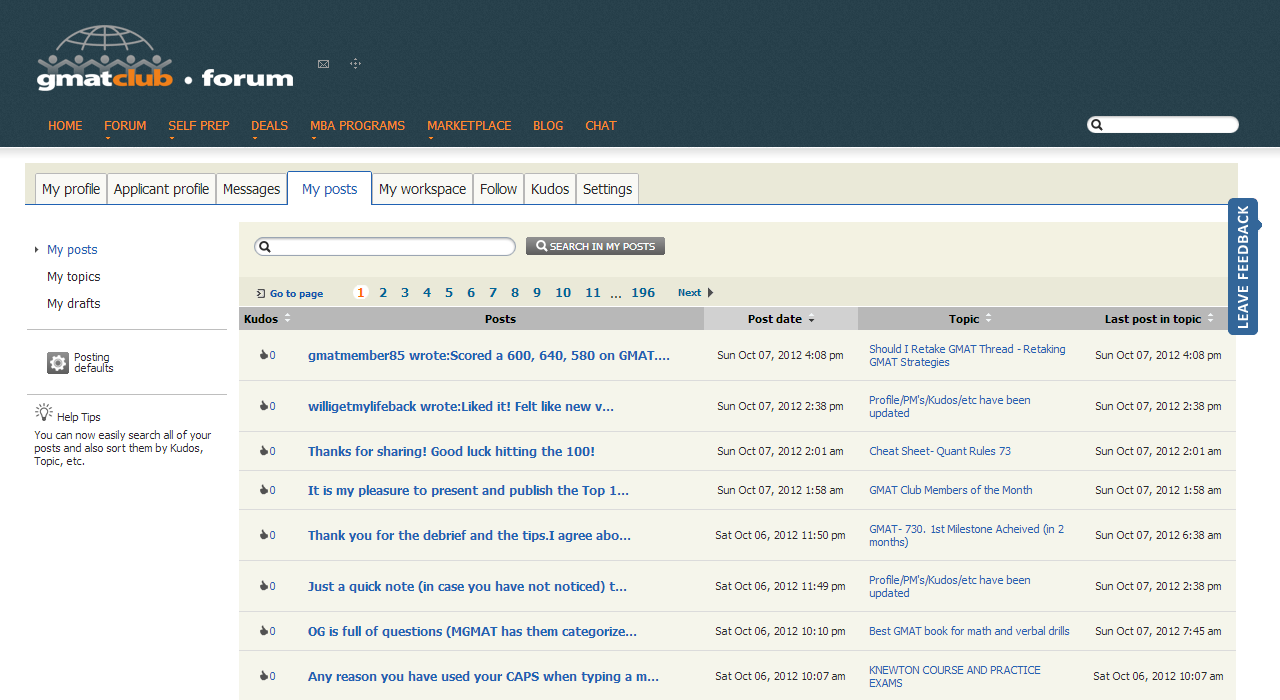
Task: Expand the MBA PROGRAMS nav menu
Action: click(357, 126)
